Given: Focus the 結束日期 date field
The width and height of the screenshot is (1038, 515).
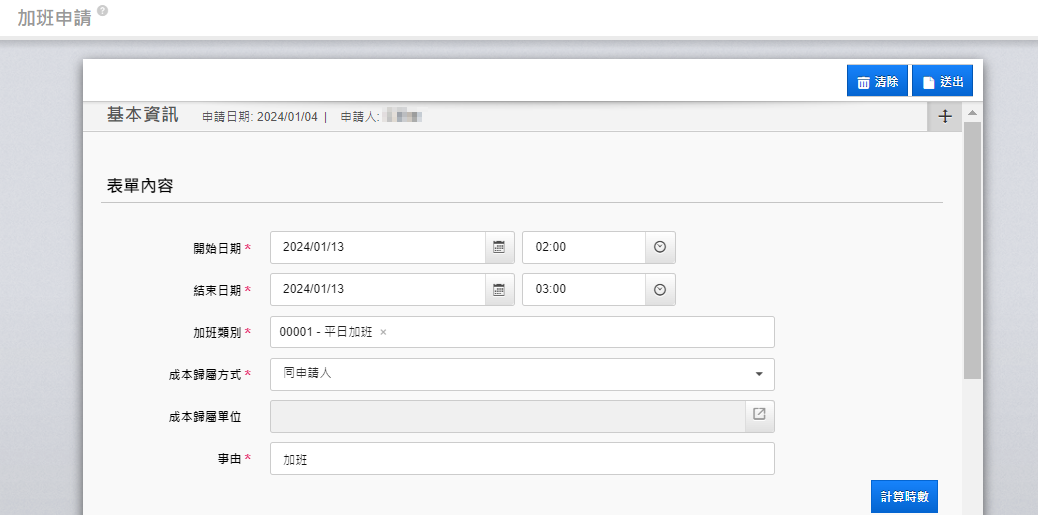Looking at the screenshot, I should tap(378, 289).
